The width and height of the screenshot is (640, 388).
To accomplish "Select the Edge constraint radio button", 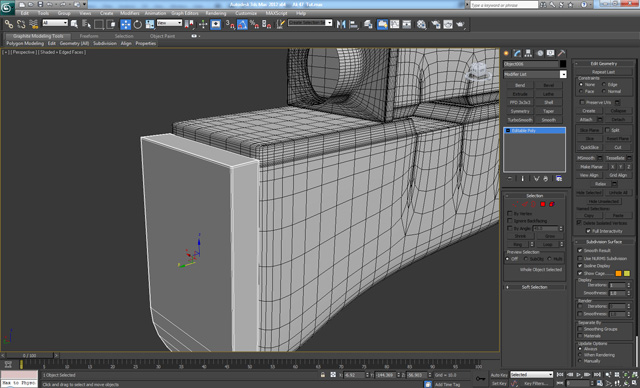I will click(x=604, y=84).
